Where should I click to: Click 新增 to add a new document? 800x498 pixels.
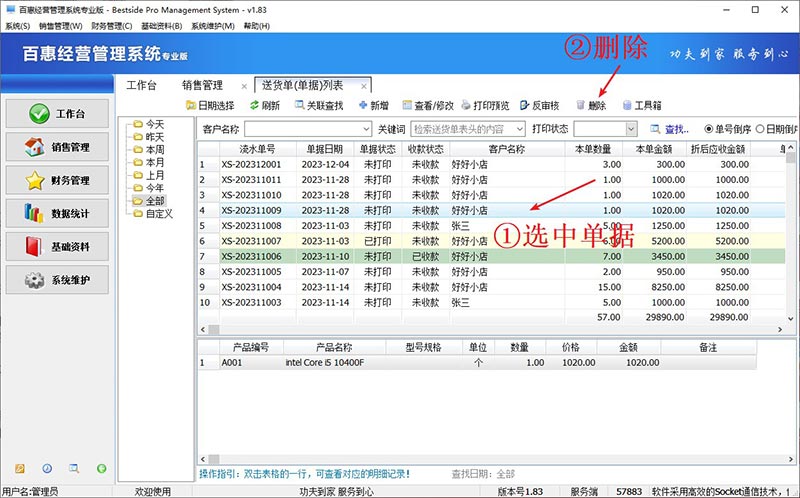(x=374, y=106)
